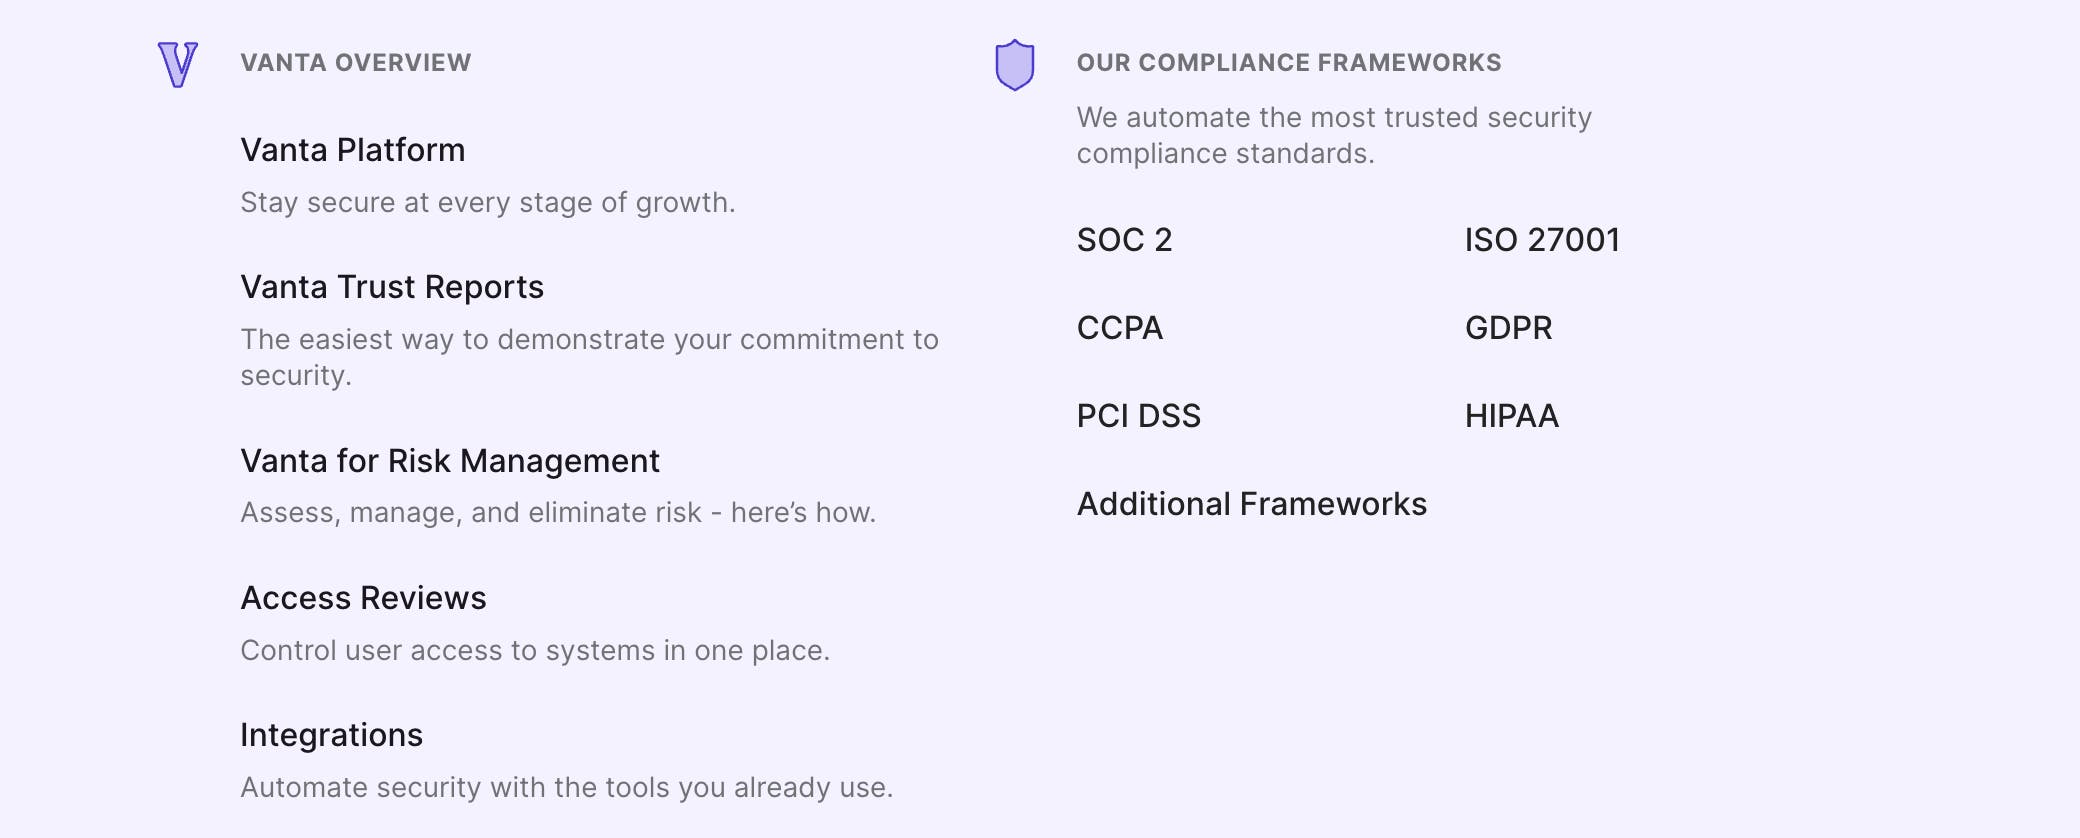View Additional Frameworks
Screen dimensions: 2080x838
tap(1251, 504)
